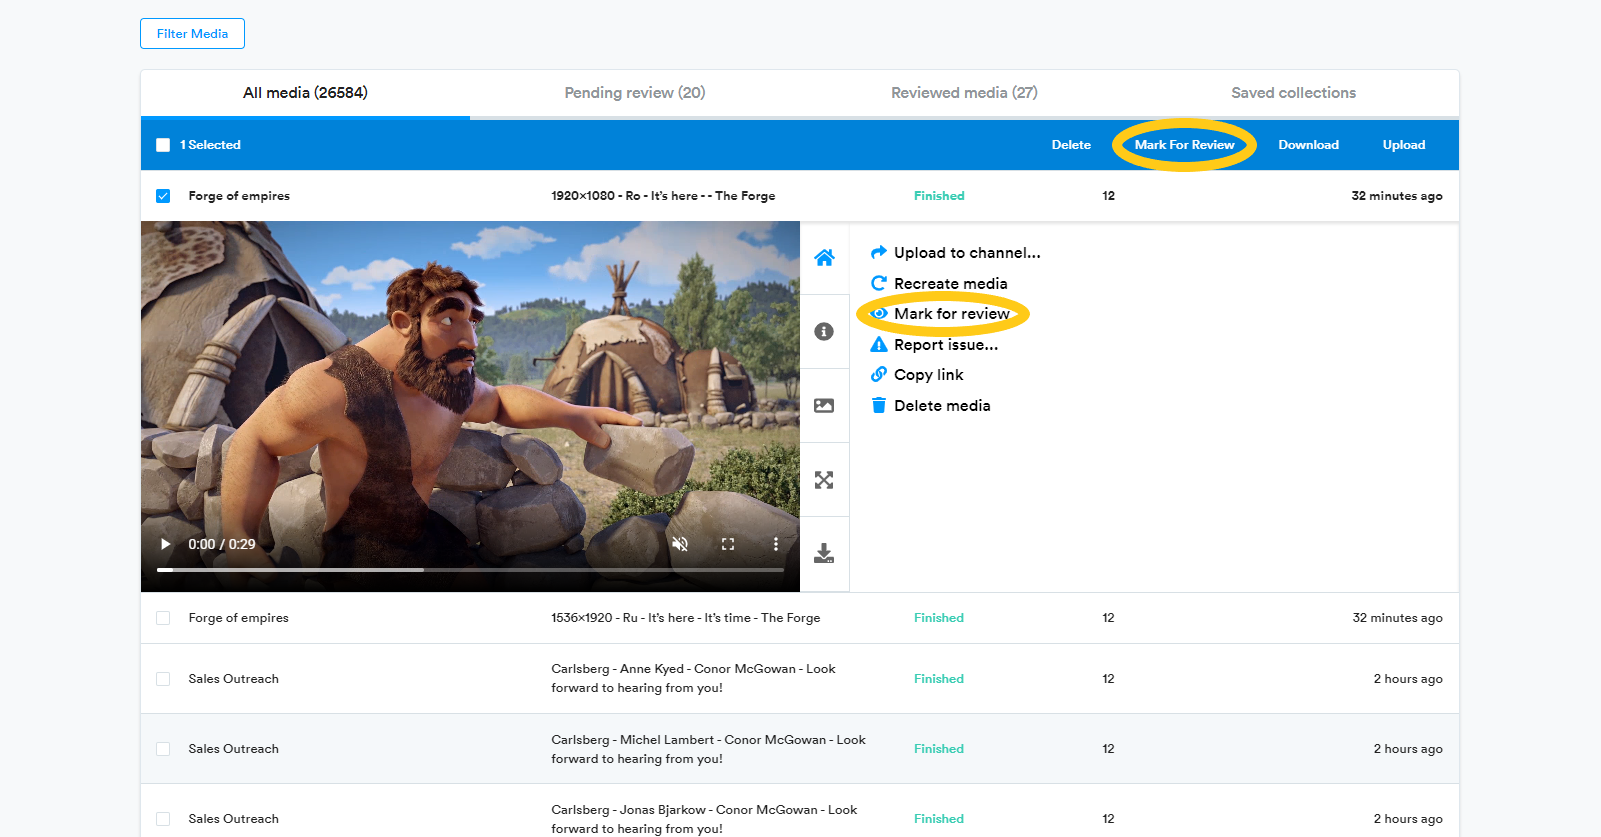This screenshot has width=1601, height=837.
Task: Open the home panel icon beside video
Action: (x=824, y=258)
